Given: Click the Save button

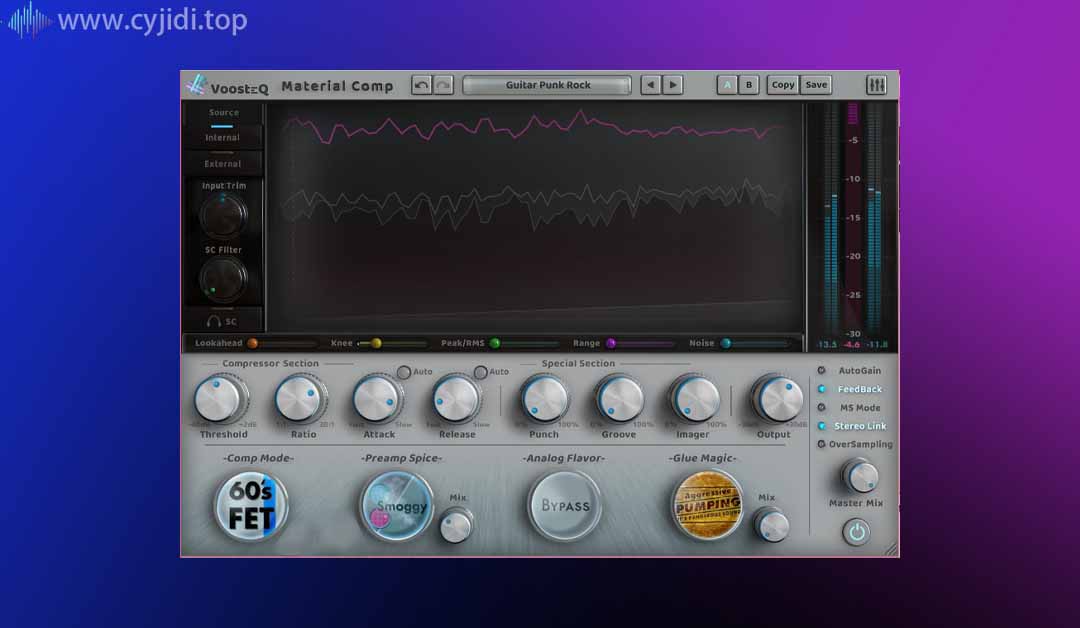Looking at the screenshot, I should (816, 85).
